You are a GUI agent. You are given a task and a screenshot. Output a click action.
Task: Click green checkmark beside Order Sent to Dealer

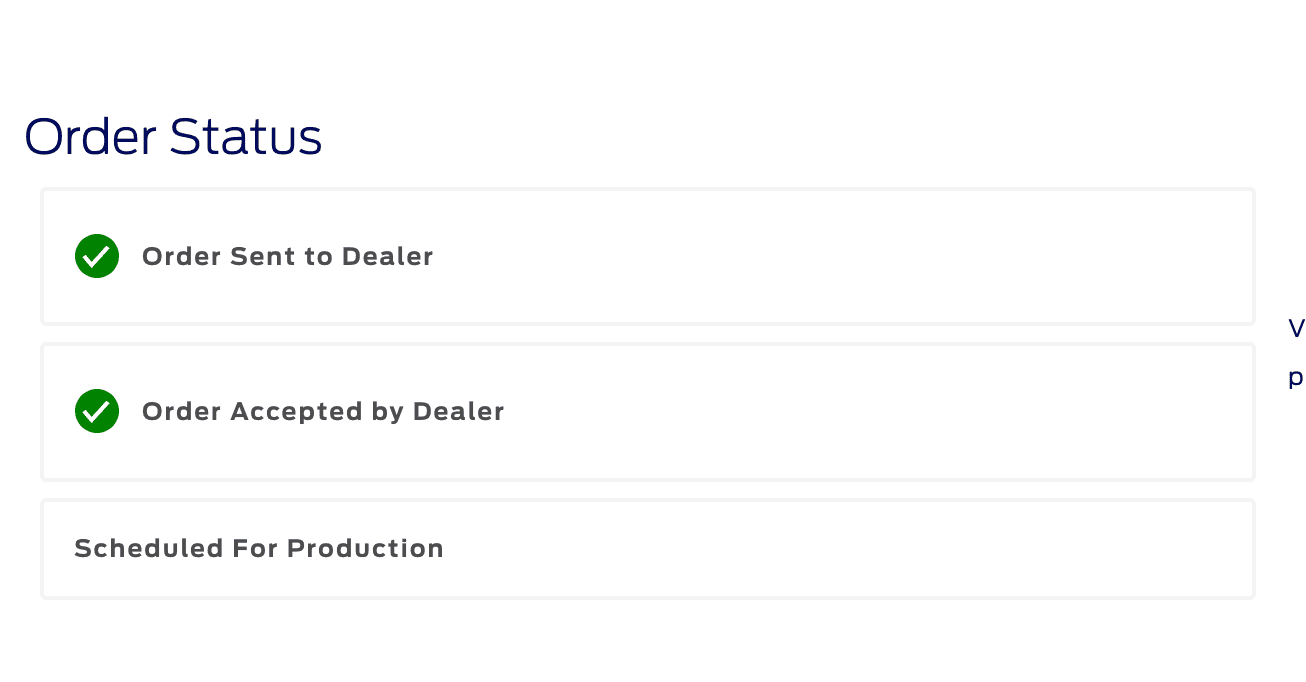[x=97, y=256]
